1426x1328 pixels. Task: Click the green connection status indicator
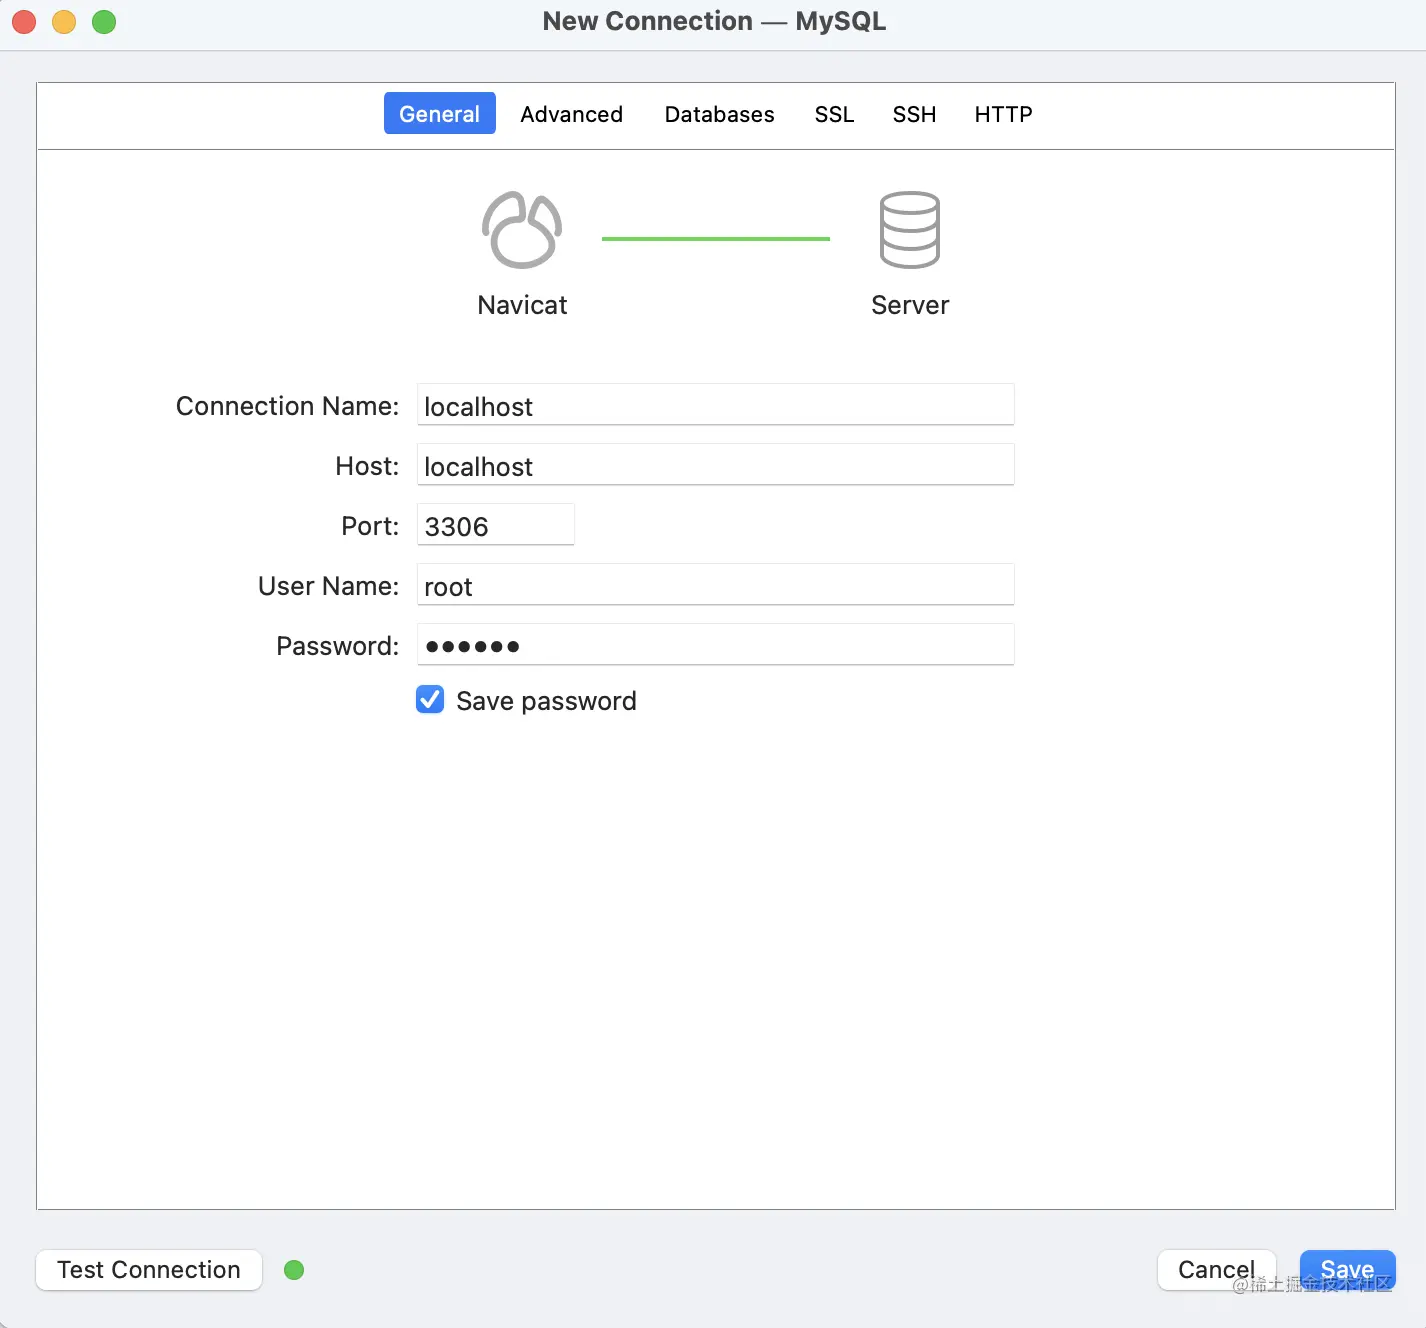pos(294,1270)
